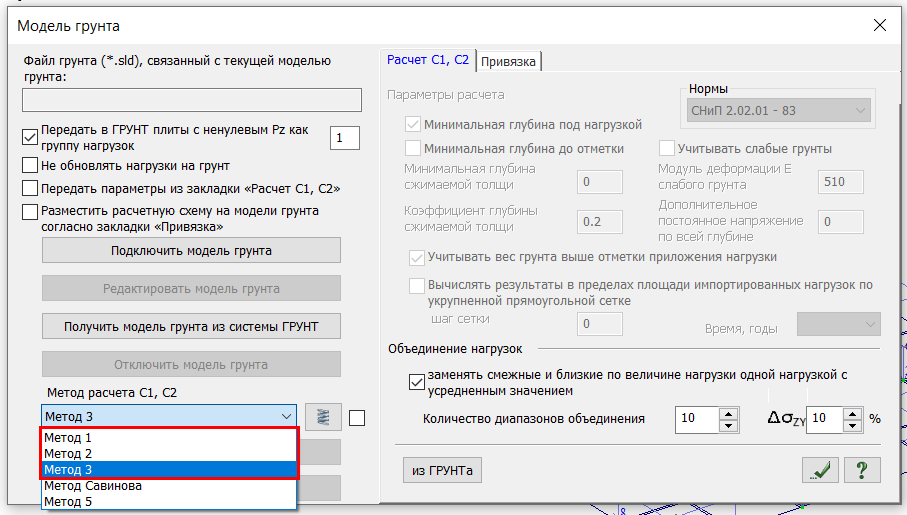Switch to the Привязка tab

pos(509,62)
